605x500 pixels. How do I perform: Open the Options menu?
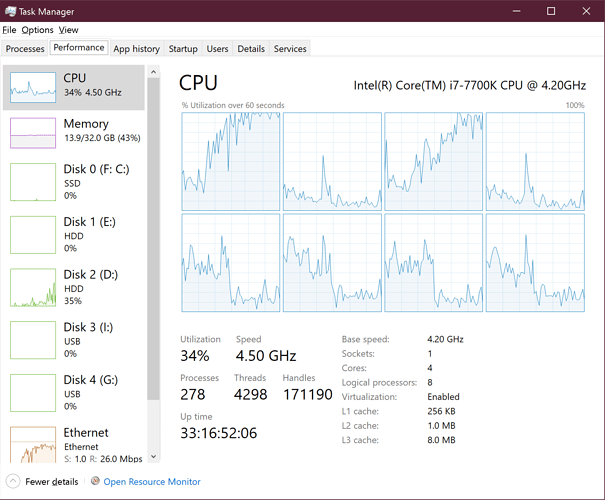pos(37,30)
